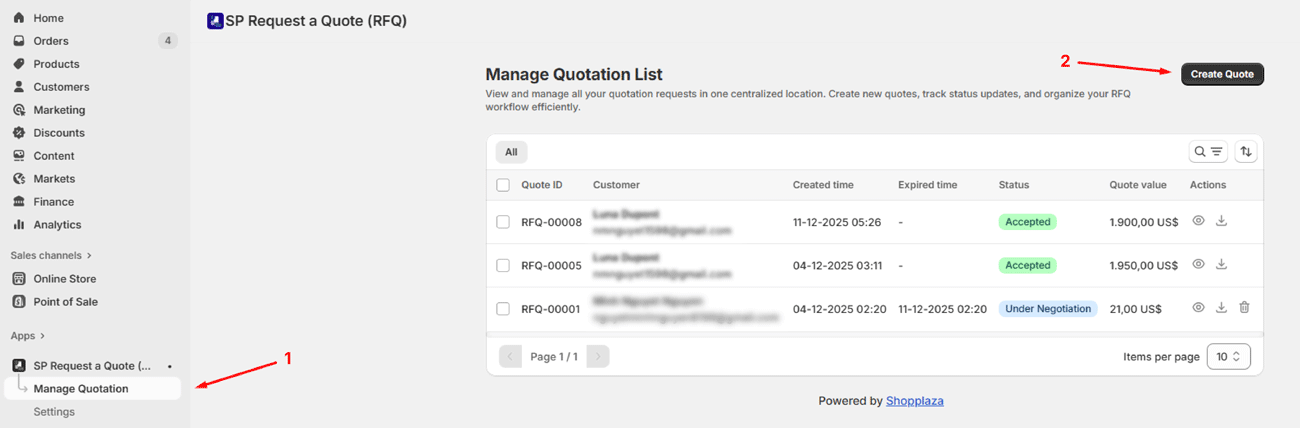The image size is (1300, 428).
Task: Click the Accepted status of RFQ-00005
Action: (x=1028, y=266)
